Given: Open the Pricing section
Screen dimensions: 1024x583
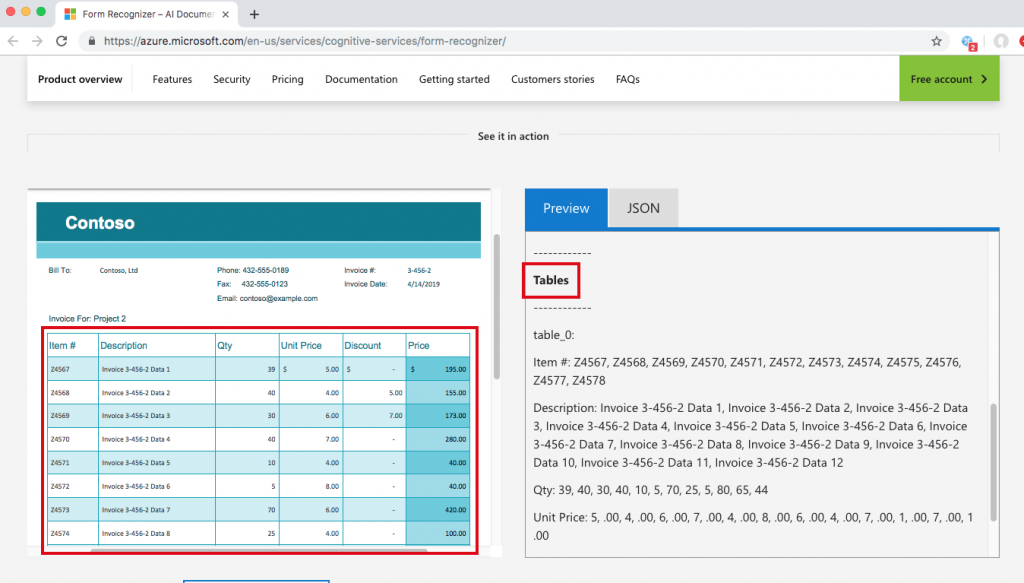Looking at the screenshot, I should (x=287, y=79).
